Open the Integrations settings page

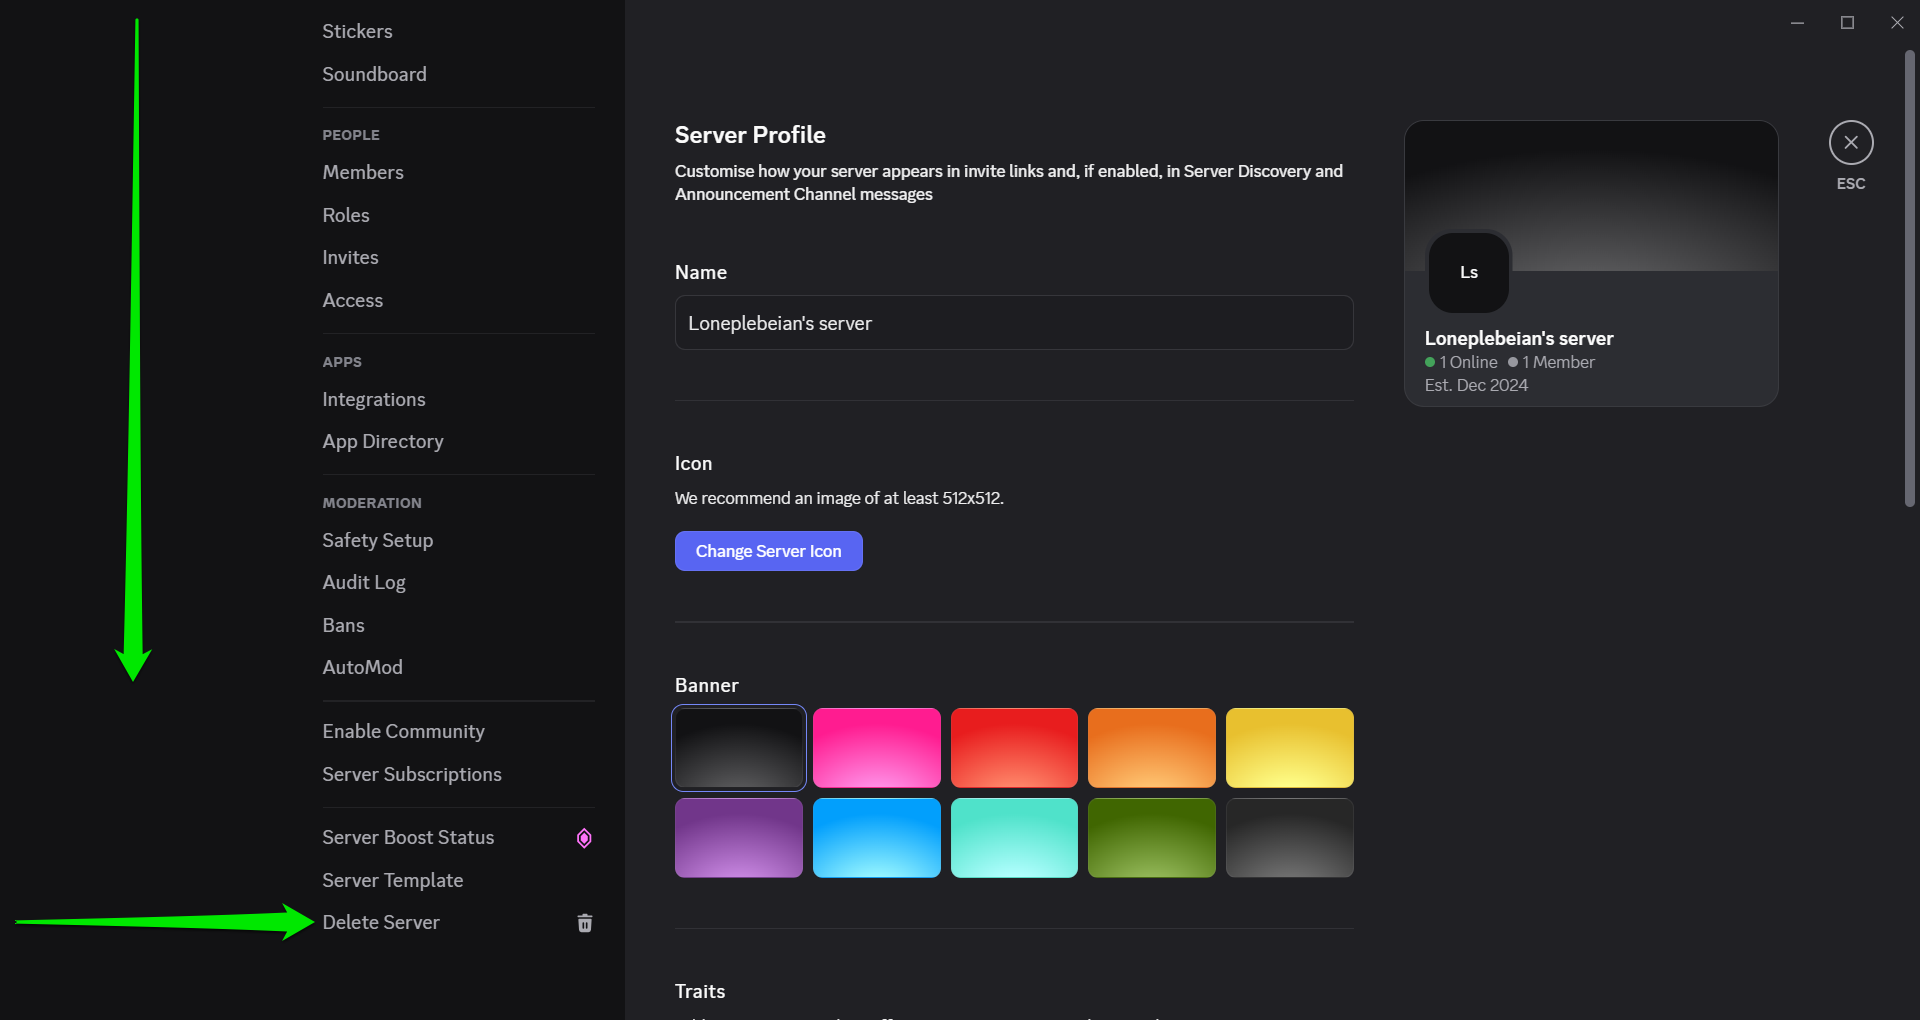point(374,399)
